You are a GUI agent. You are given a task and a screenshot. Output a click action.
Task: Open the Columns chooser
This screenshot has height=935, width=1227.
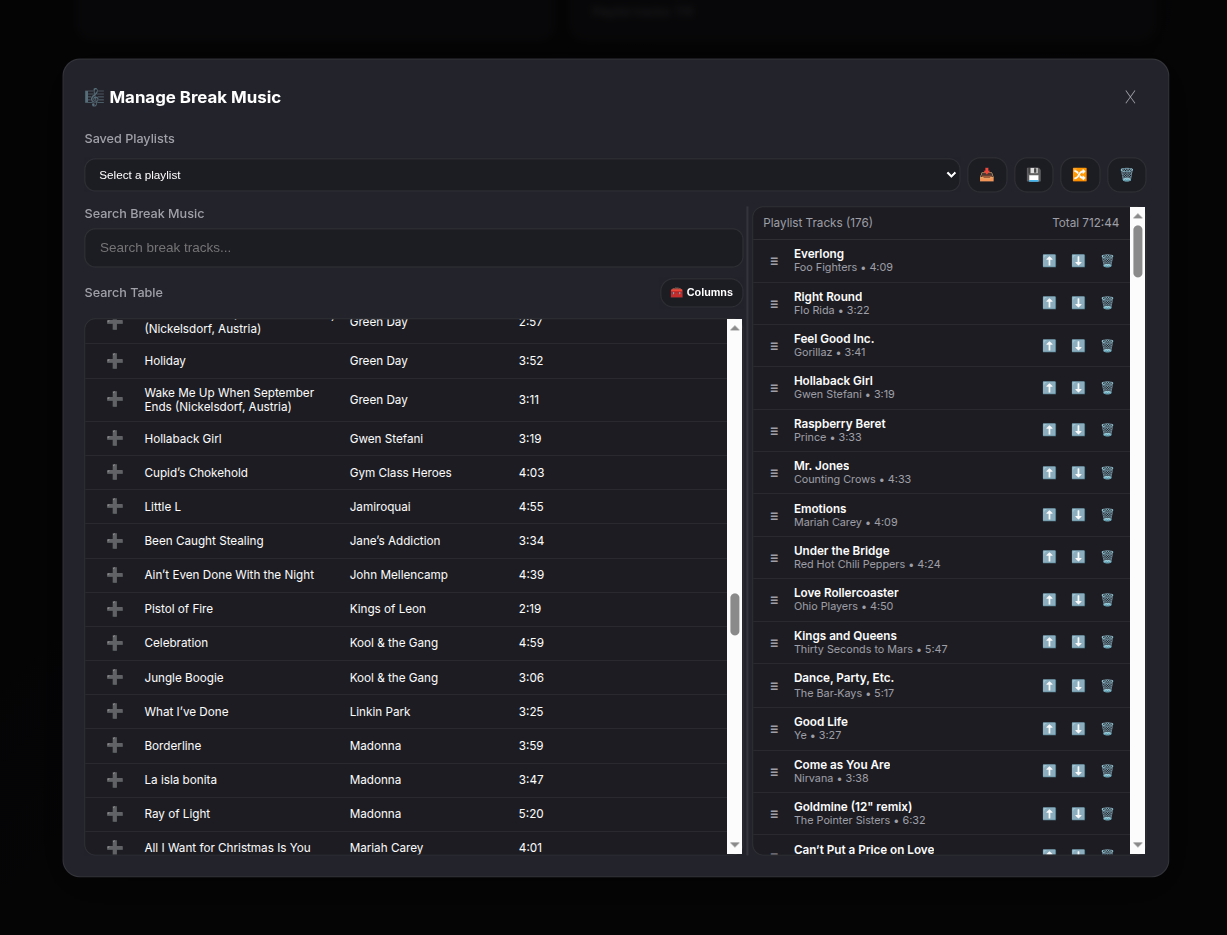coord(701,292)
